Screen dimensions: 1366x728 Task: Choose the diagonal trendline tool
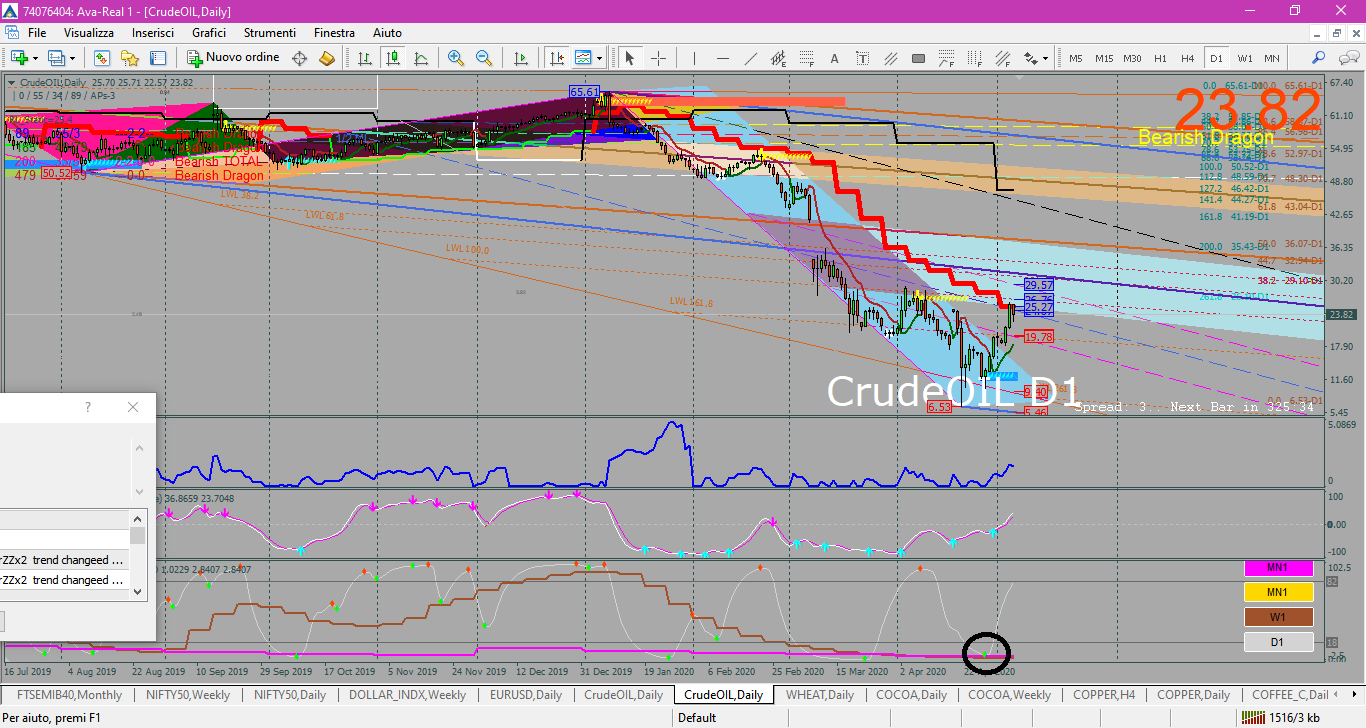click(751, 58)
